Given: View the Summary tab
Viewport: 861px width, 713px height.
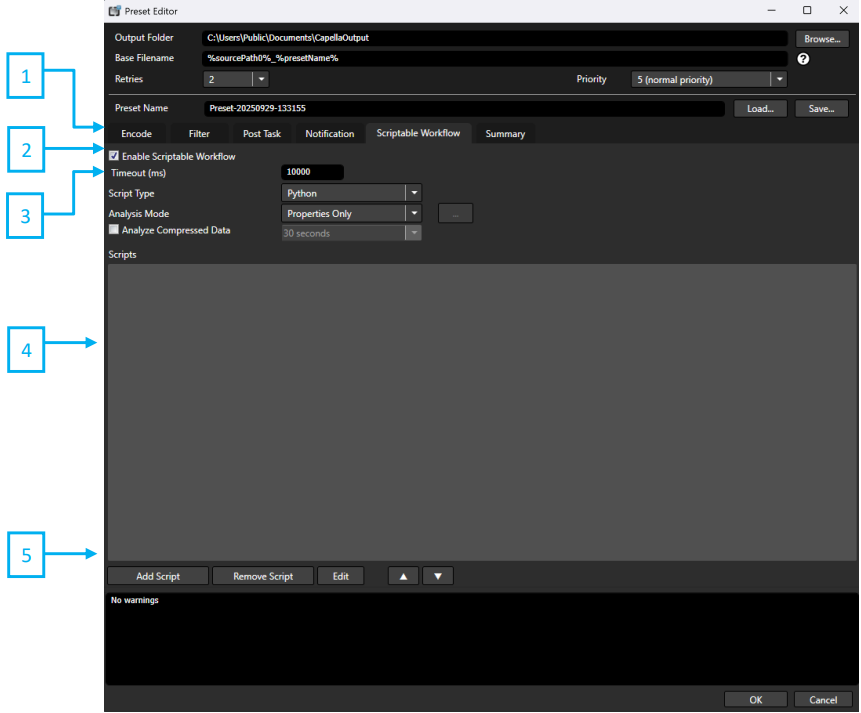Looking at the screenshot, I should coord(504,133).
